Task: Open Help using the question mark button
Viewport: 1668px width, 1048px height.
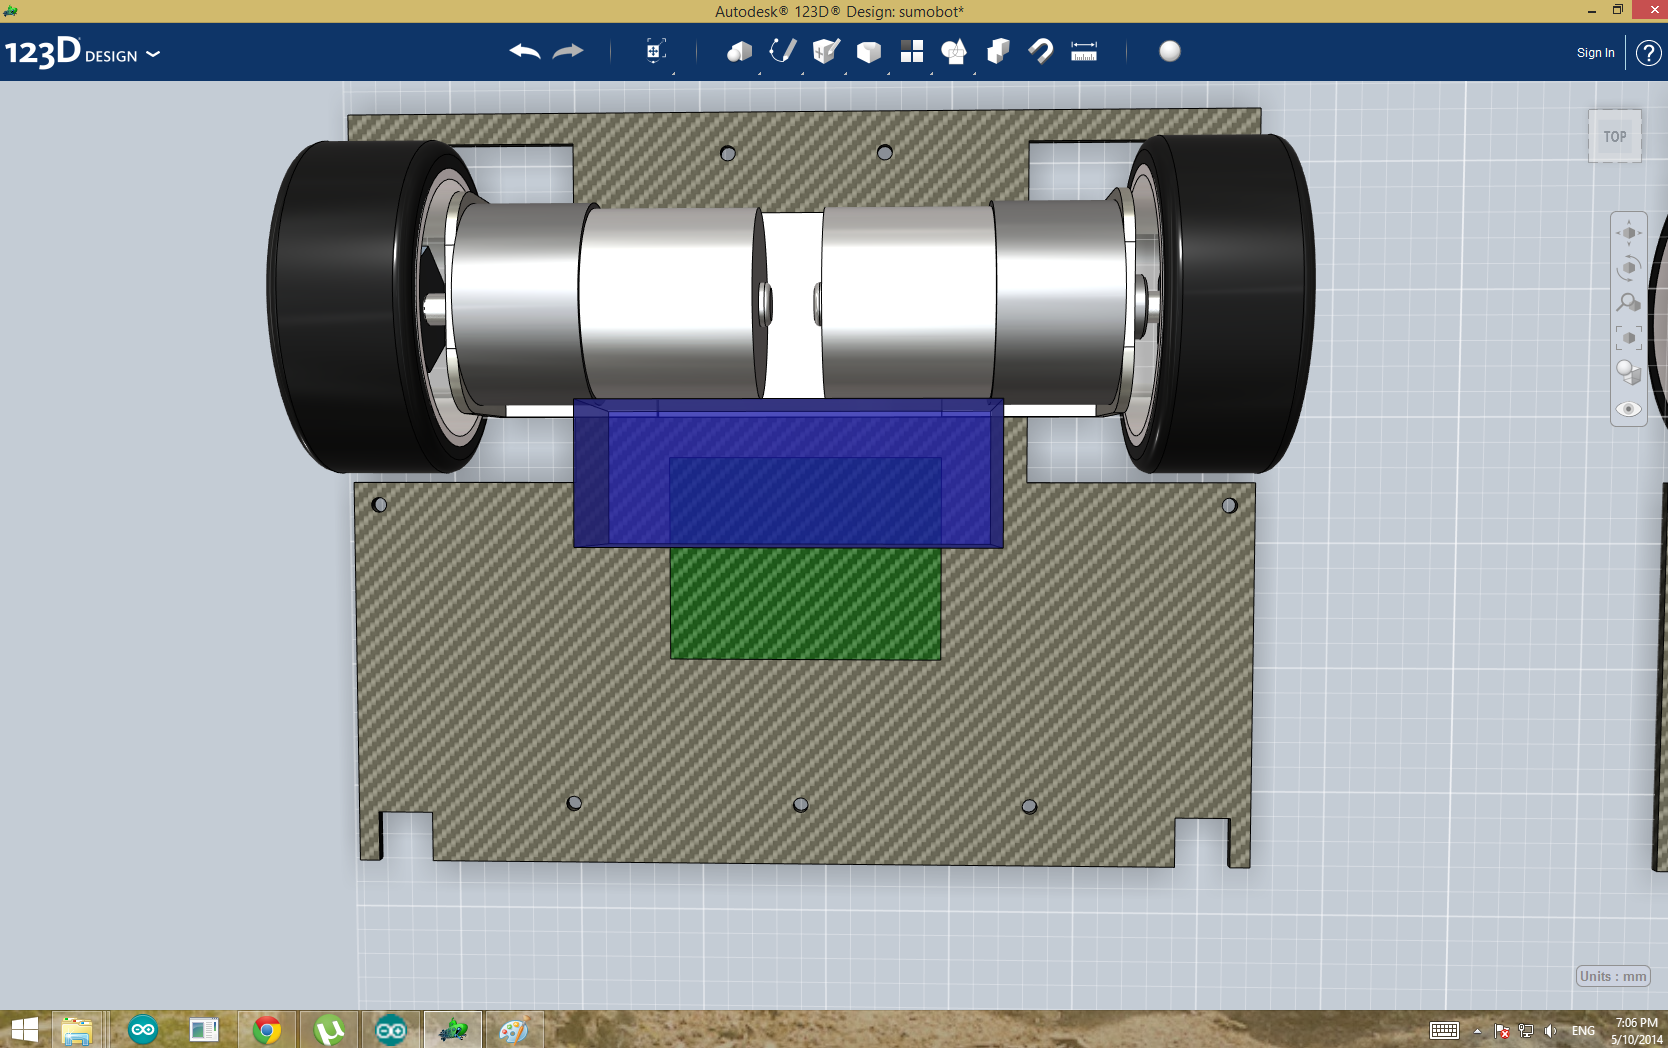Action: tap(1647, 52)
